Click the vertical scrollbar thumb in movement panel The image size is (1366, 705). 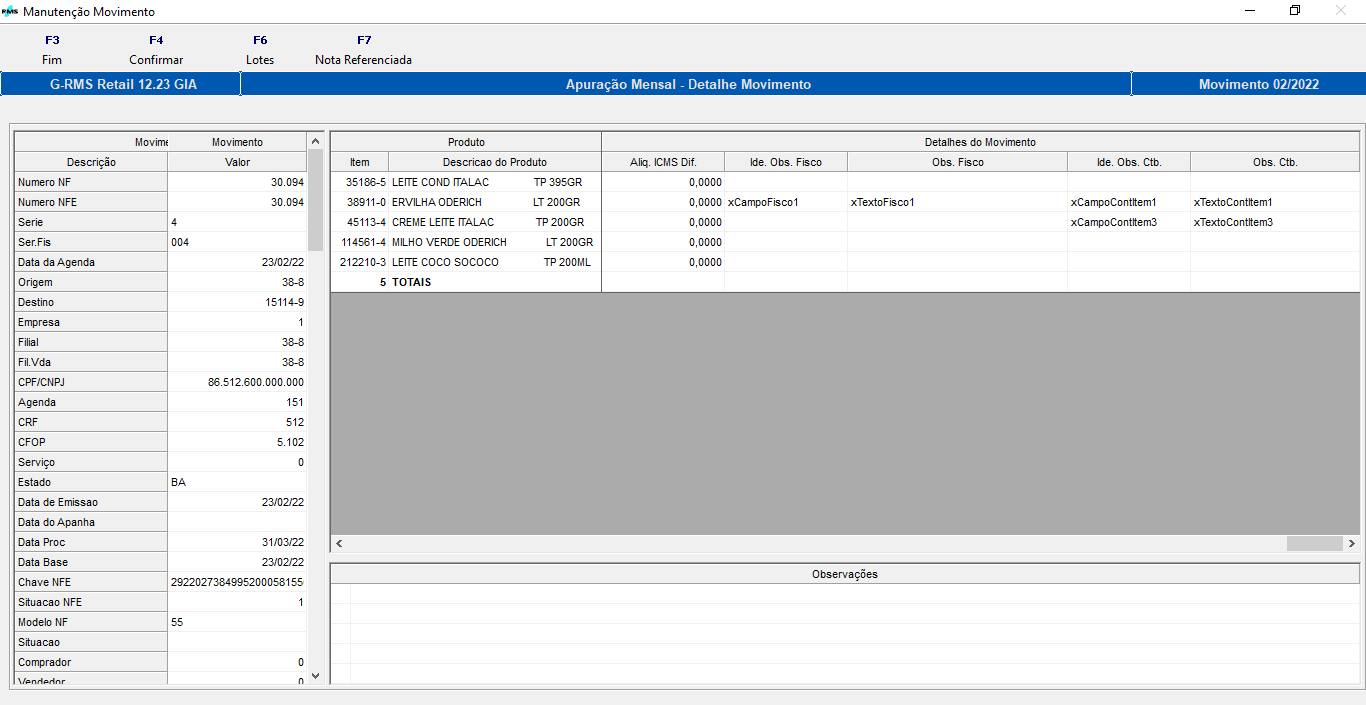point(316,201)
